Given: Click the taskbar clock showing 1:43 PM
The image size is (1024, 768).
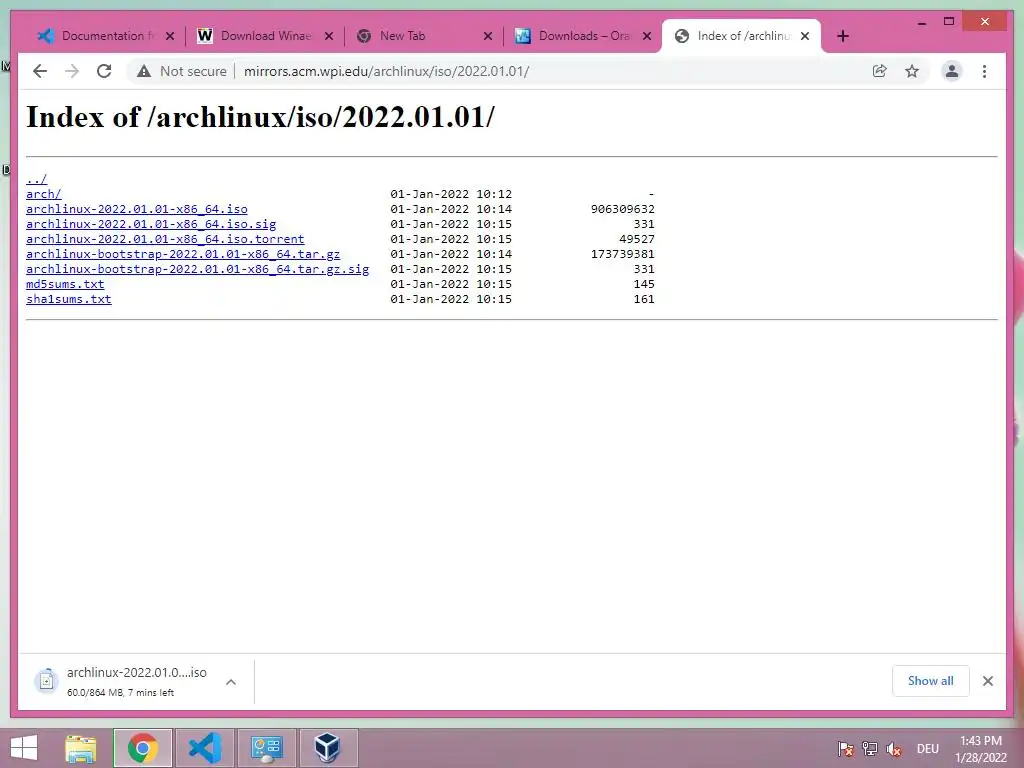Looking at the screenshot, I should pos(980,749).
